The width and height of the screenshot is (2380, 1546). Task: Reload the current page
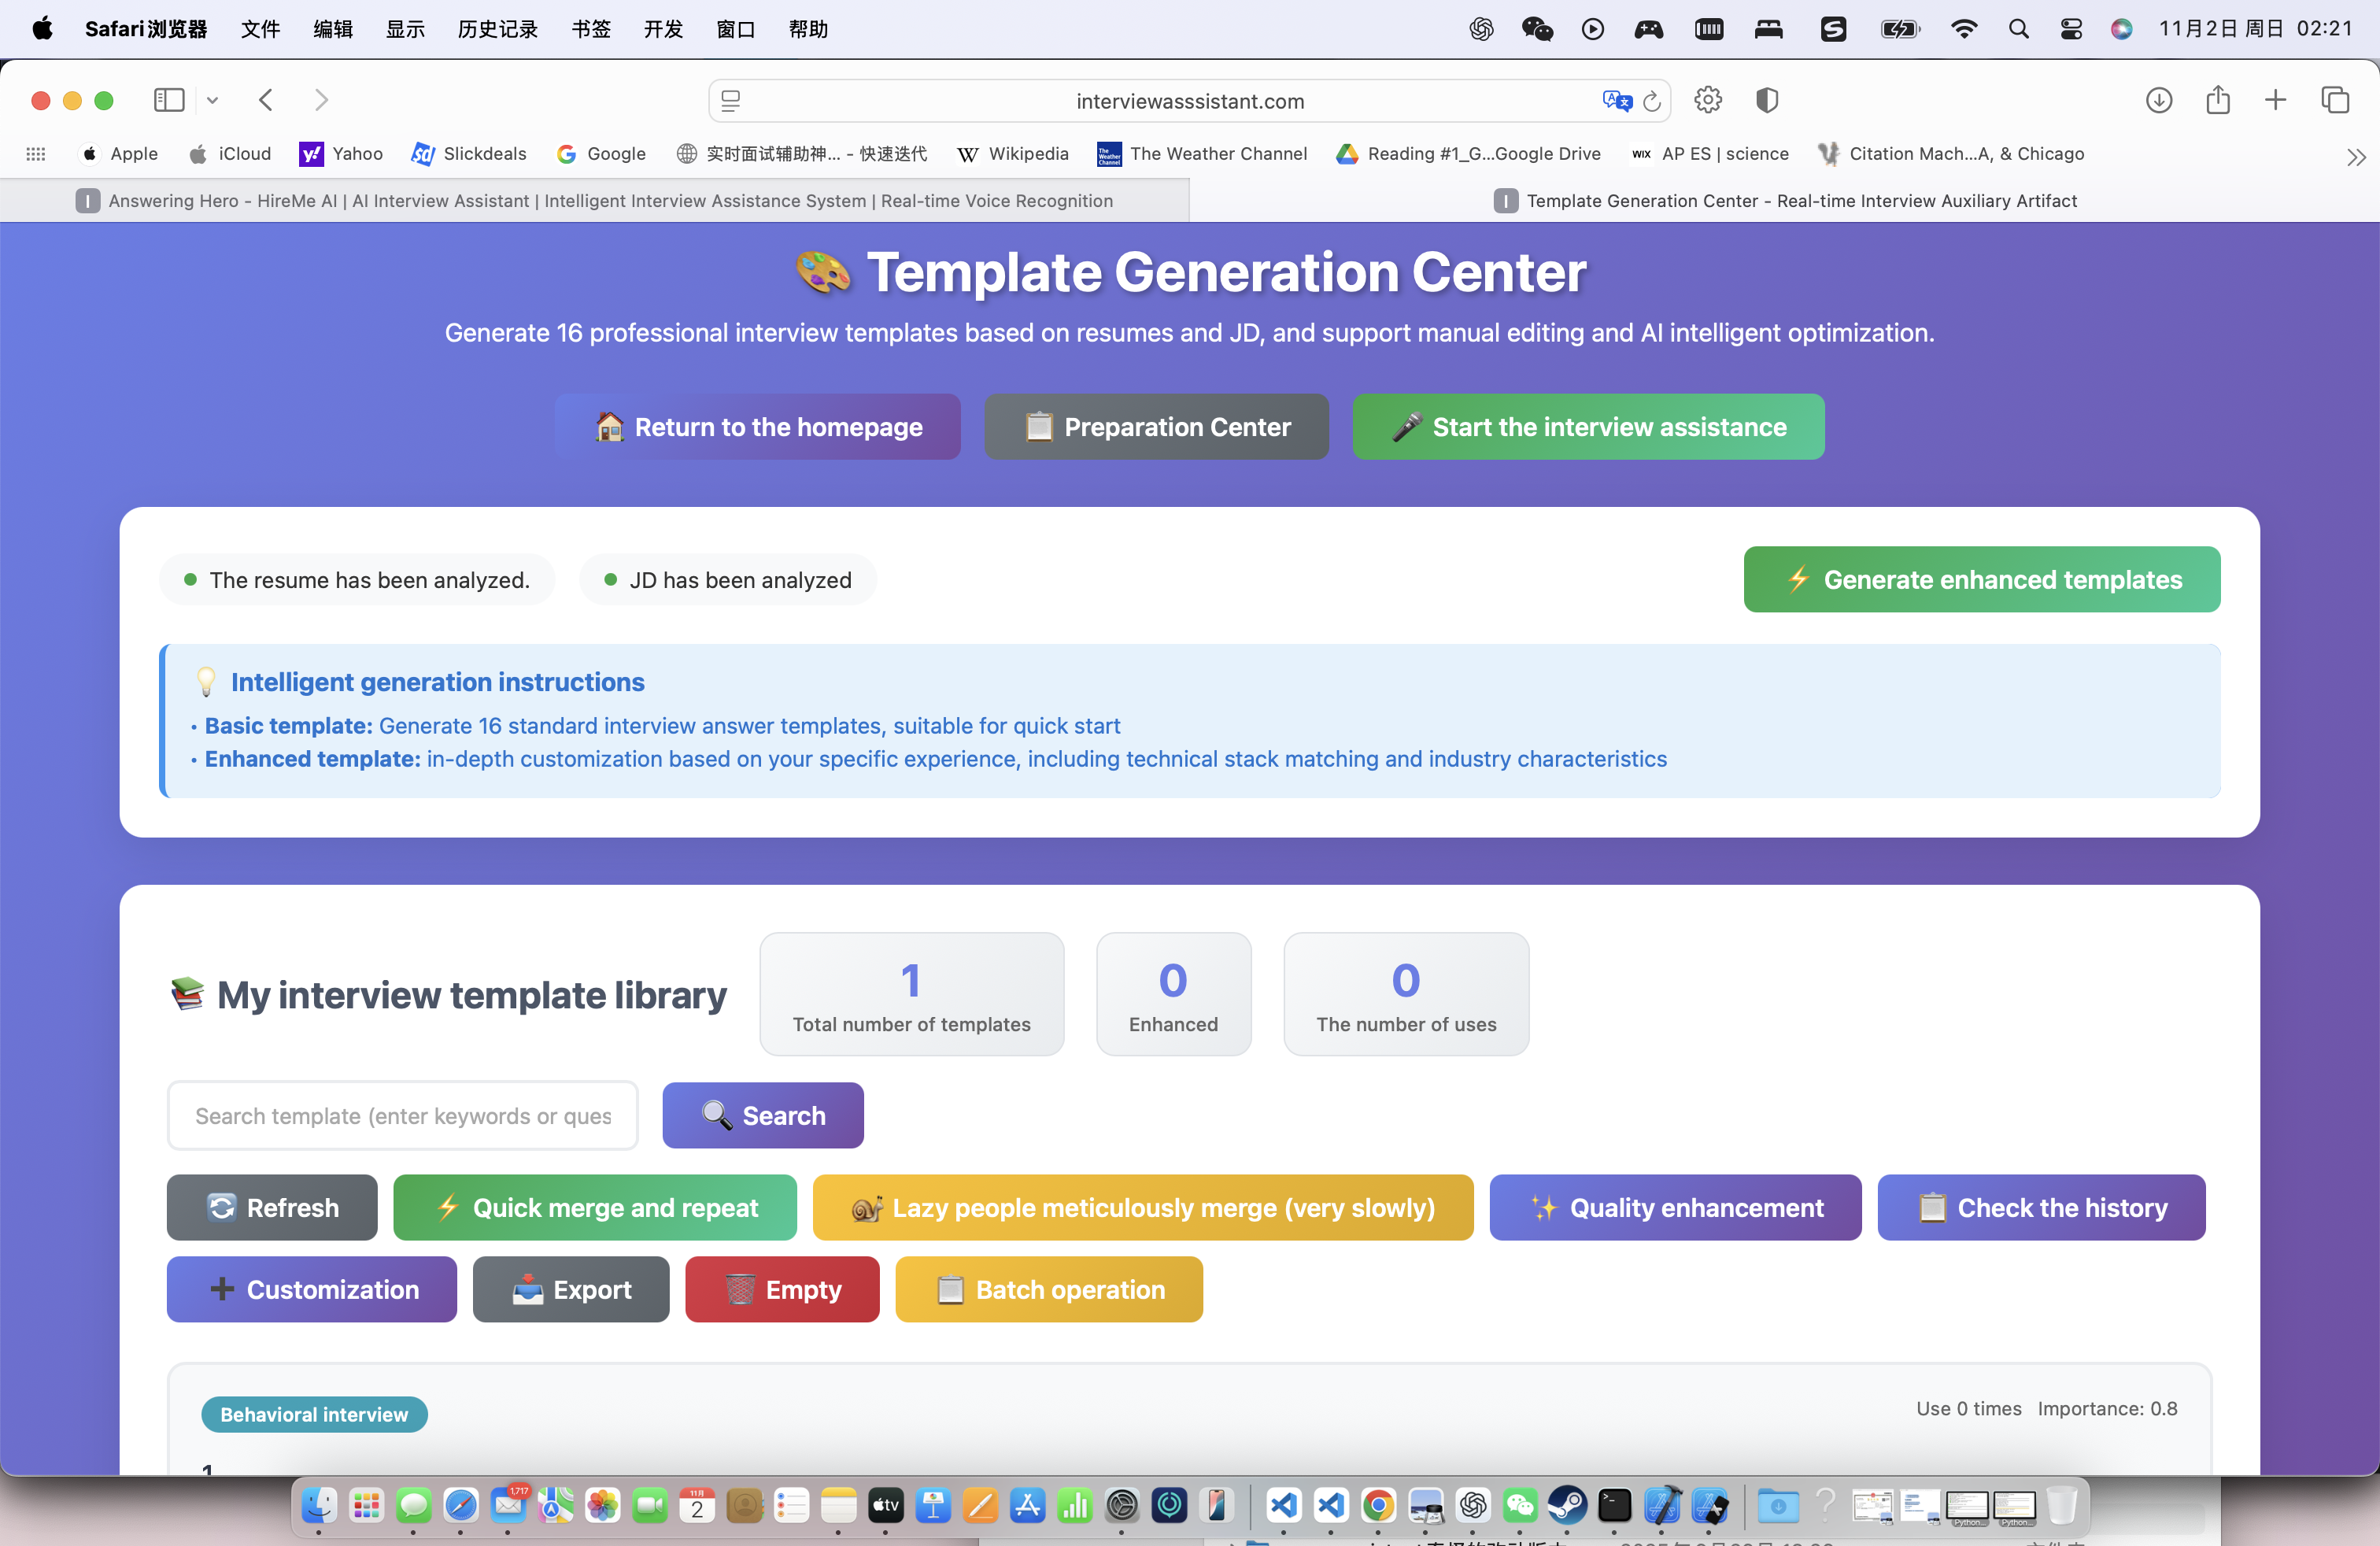pyautogui.click(x=1652, y=101)
